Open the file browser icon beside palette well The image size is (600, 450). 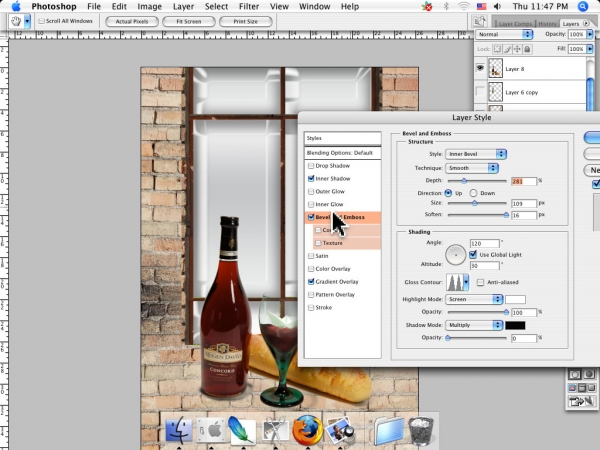pos(479,21)
